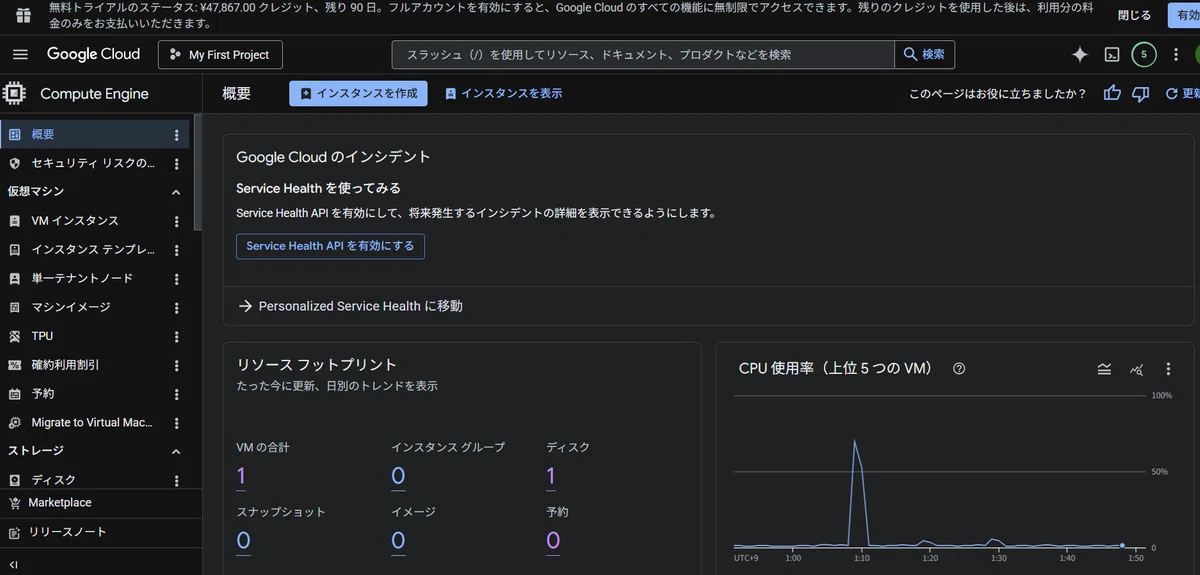The width and height of the screenshot is (1200, 575).
Task: Open more options for インスタンス テンプレート
Action: (x=177, y=251)
